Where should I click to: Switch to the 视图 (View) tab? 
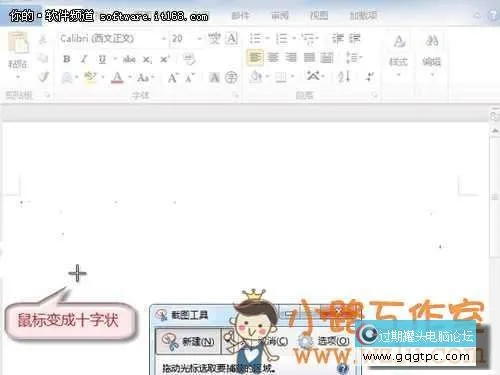point(319,15)
